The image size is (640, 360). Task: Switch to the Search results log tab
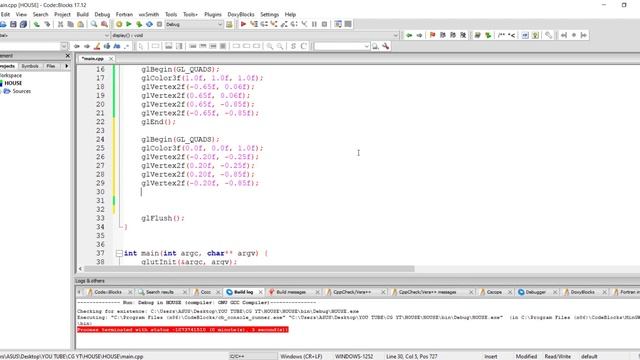click(x=160, y=292)
